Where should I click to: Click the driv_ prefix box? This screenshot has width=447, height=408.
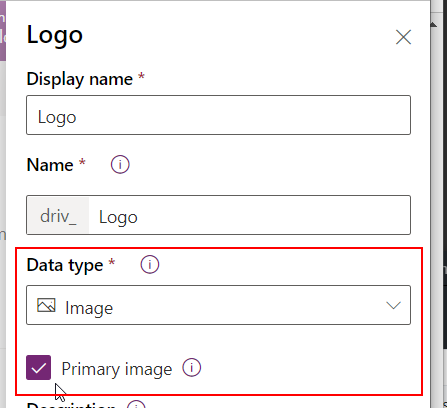coord(58,215)
